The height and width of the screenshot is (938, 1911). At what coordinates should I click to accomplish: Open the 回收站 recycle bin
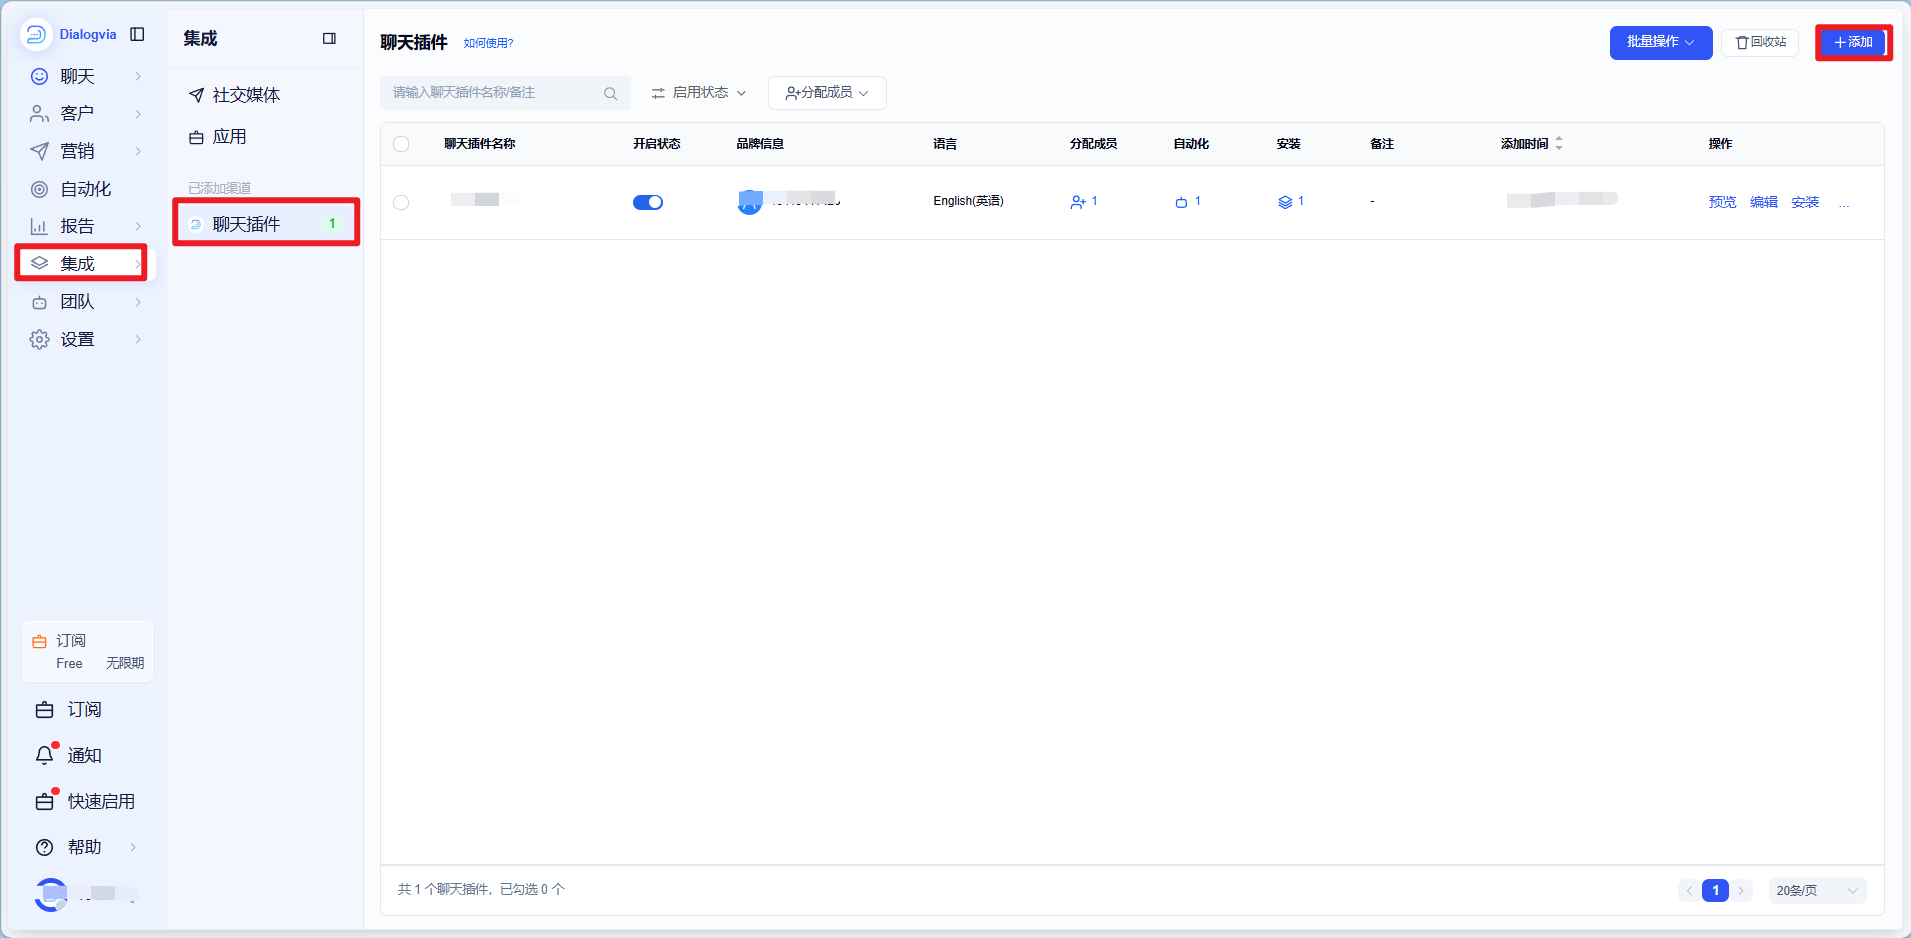pos(1760,42)
